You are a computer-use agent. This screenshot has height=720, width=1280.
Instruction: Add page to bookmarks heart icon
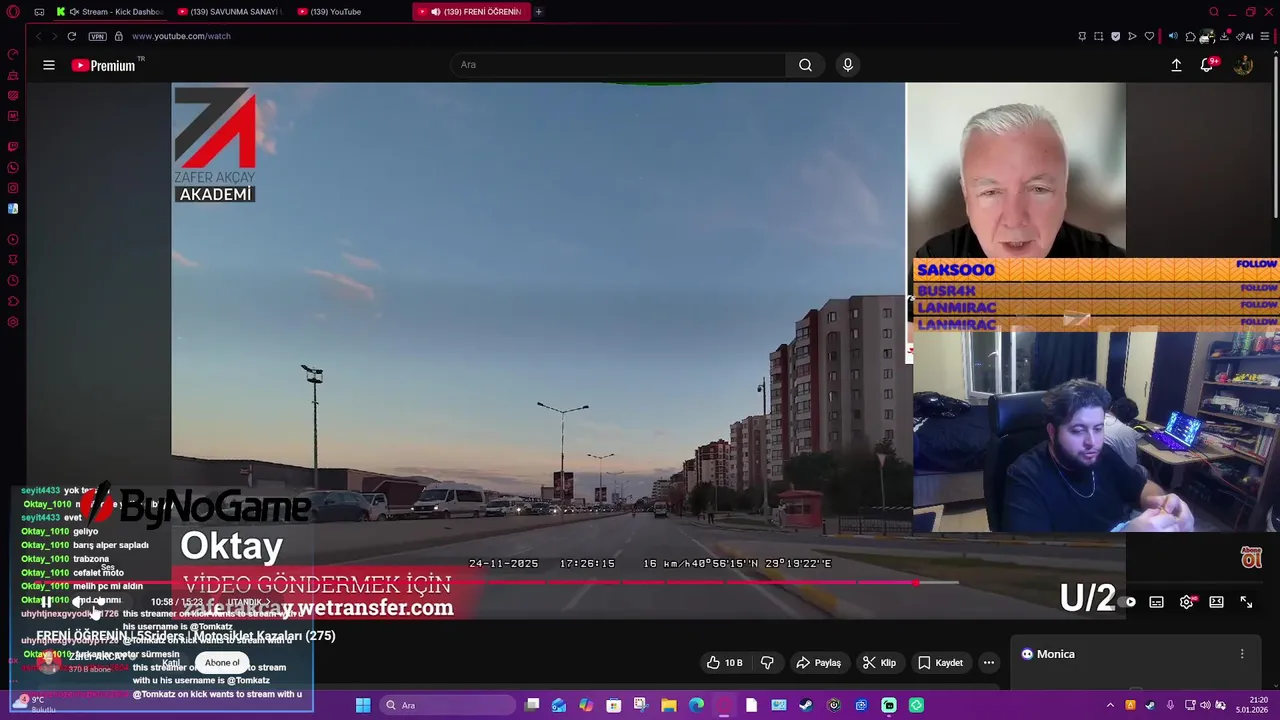(x=1149, y=36)
